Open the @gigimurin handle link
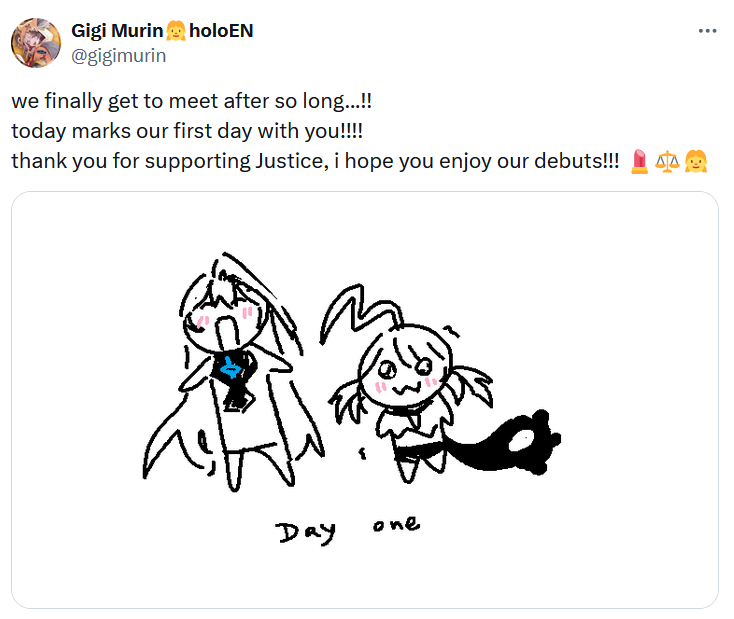 pos(118,56)
